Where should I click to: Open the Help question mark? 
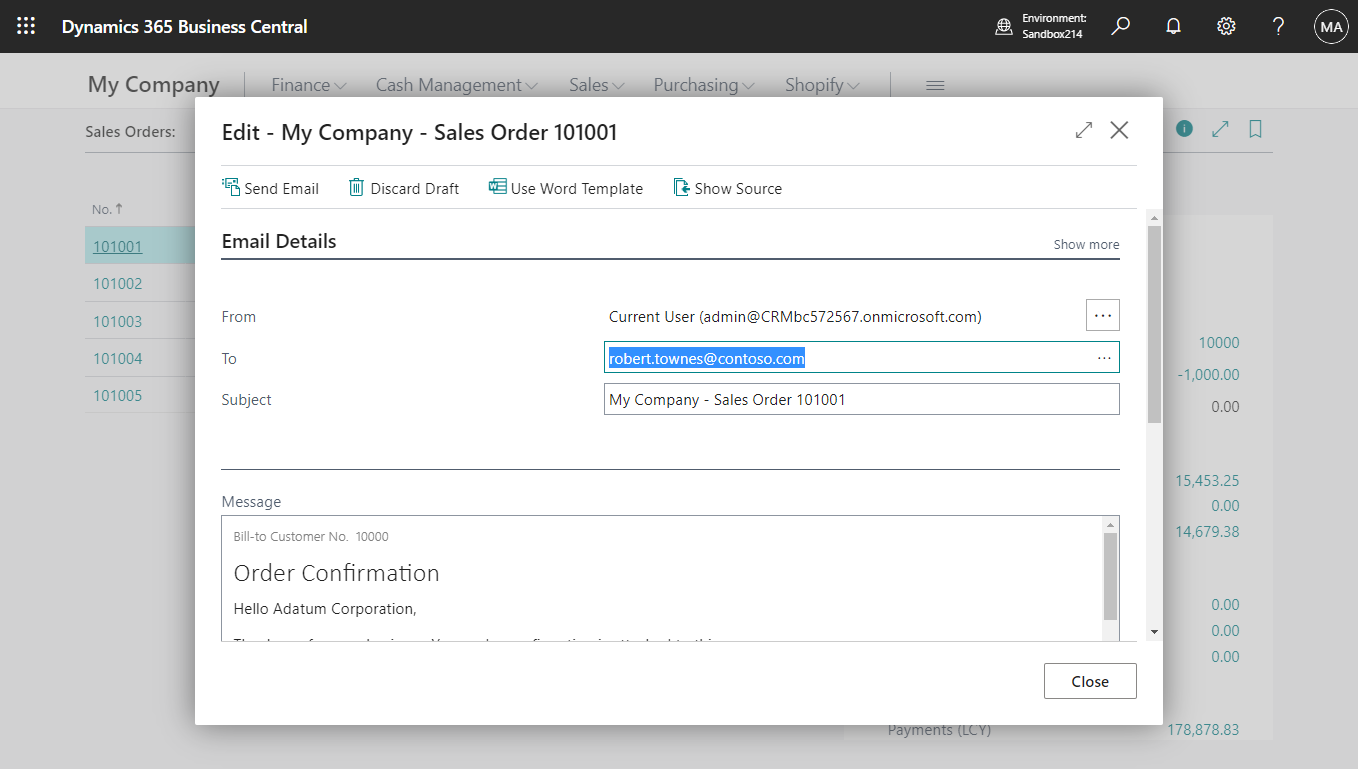click(1278, 26)
